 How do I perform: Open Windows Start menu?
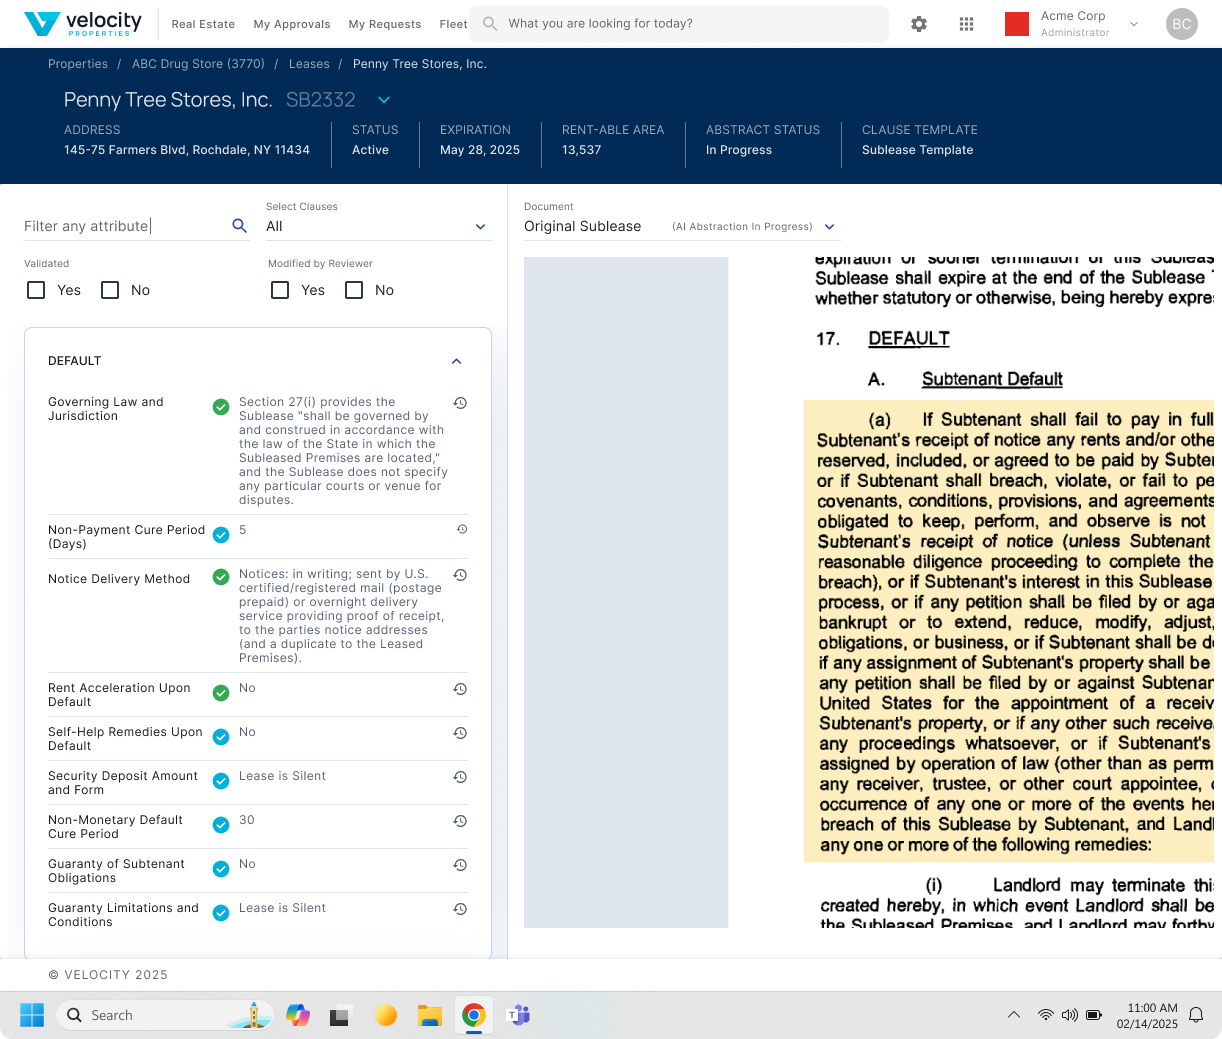(x=32, y=1015)
